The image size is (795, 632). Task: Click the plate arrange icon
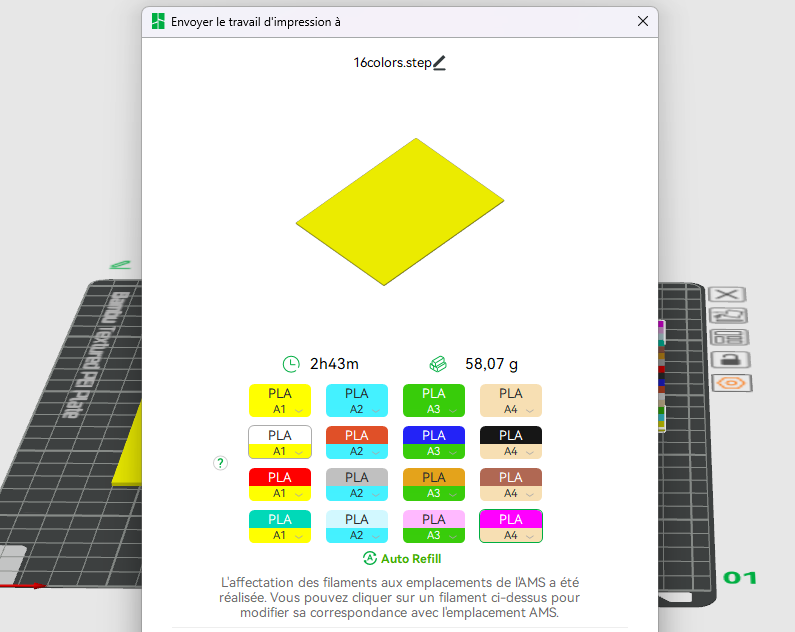729,338
